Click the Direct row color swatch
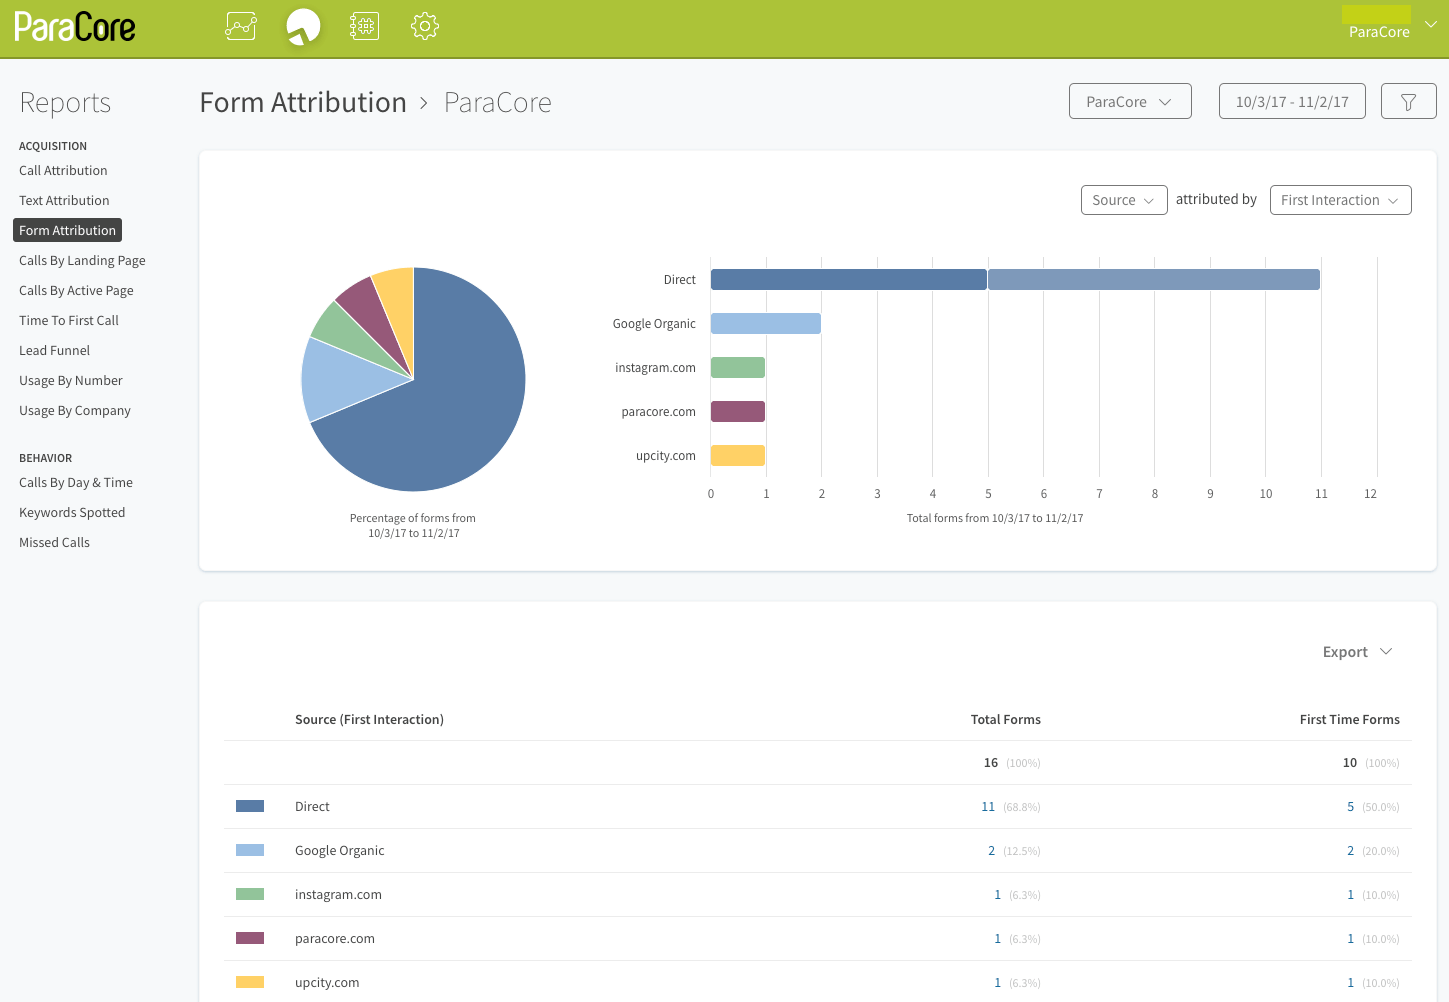This screenshot has width=1449, height=1002. pos(250,806)
